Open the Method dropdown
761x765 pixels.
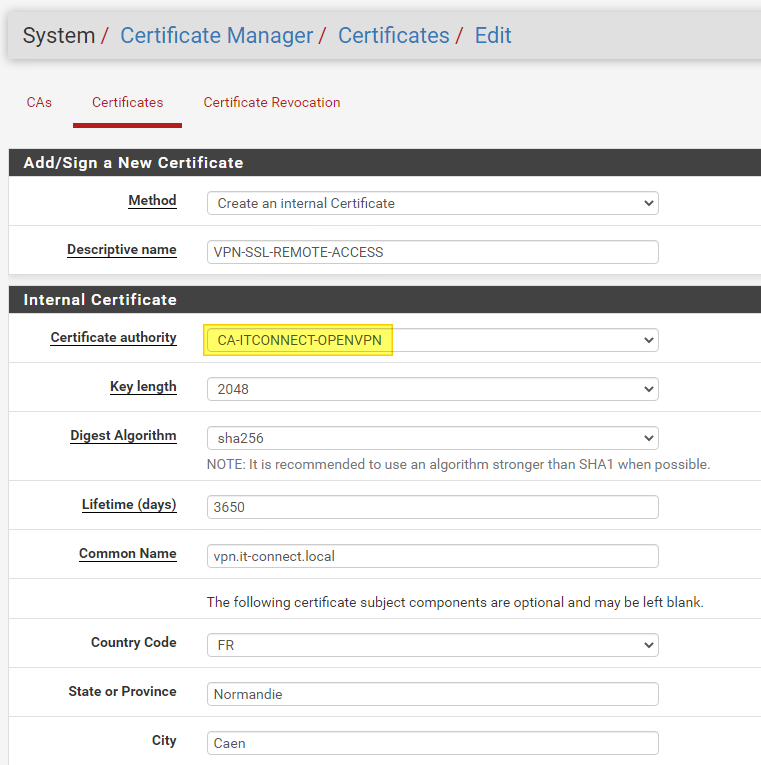[x=432, y=203]
